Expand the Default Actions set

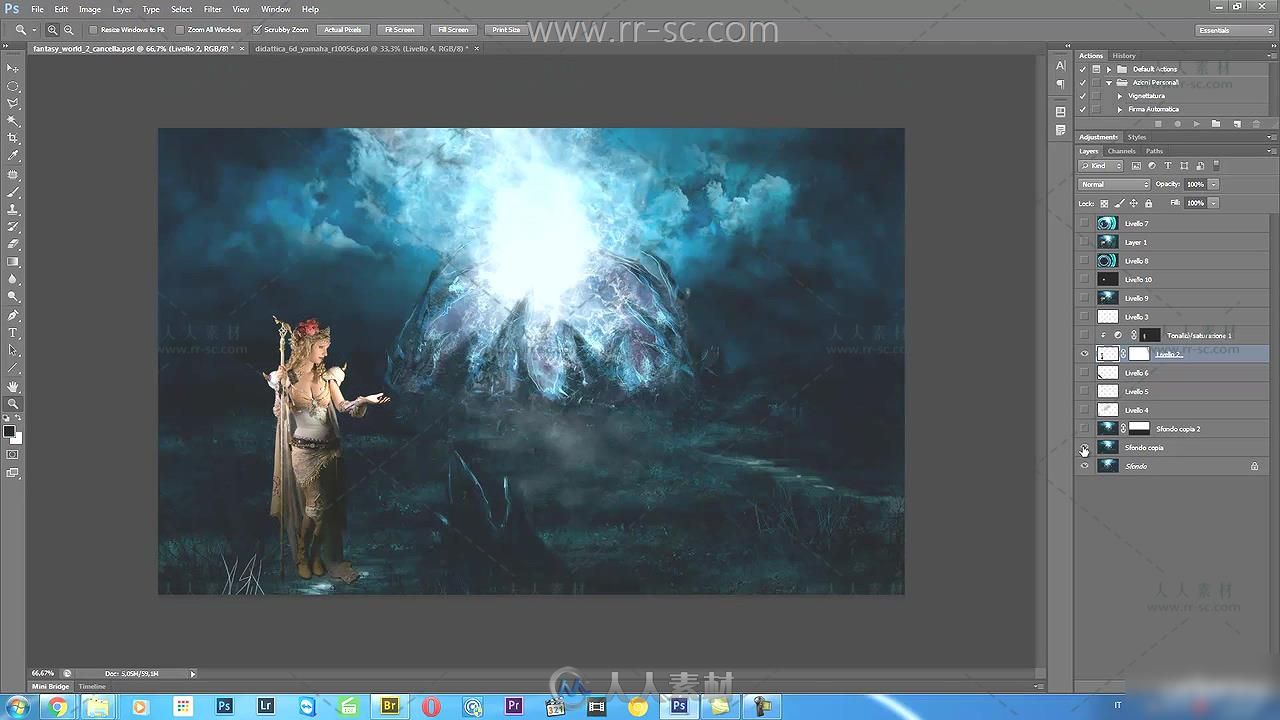click(x=1109, y=69)
